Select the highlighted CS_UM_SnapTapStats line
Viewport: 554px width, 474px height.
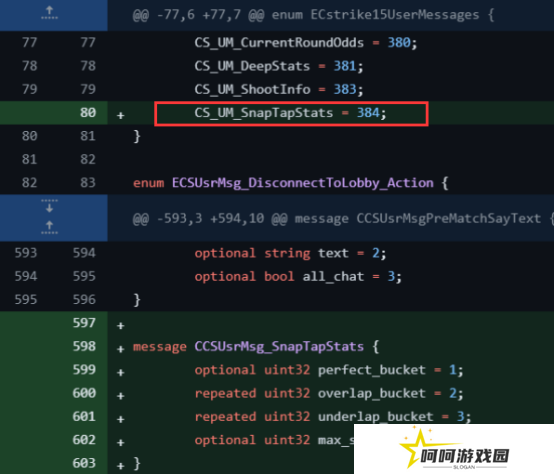click(291, 113)
